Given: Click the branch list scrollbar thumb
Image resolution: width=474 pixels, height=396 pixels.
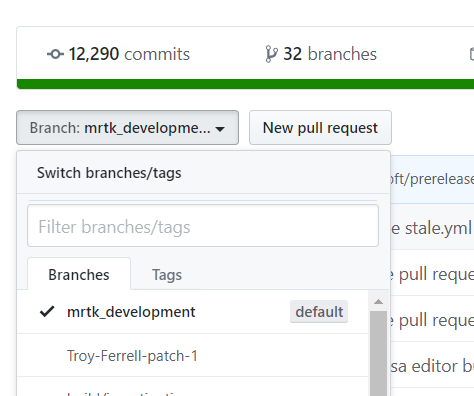Looking at the screenshot, I should point(378,353).
